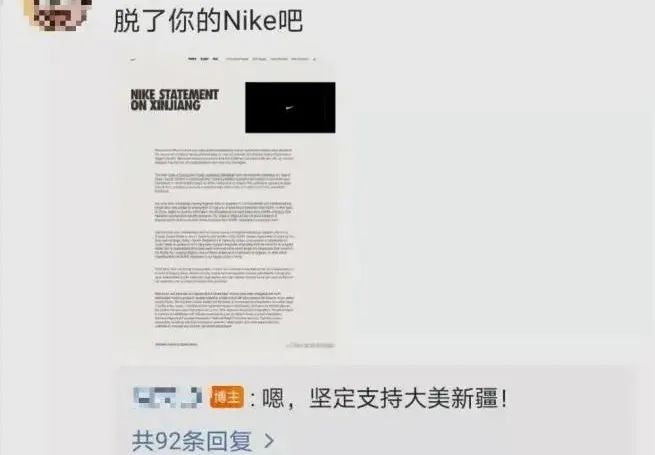Click the first paragraph of the Nike statement
The height and width of the screenshot is (455, 655).
point(224,155)
